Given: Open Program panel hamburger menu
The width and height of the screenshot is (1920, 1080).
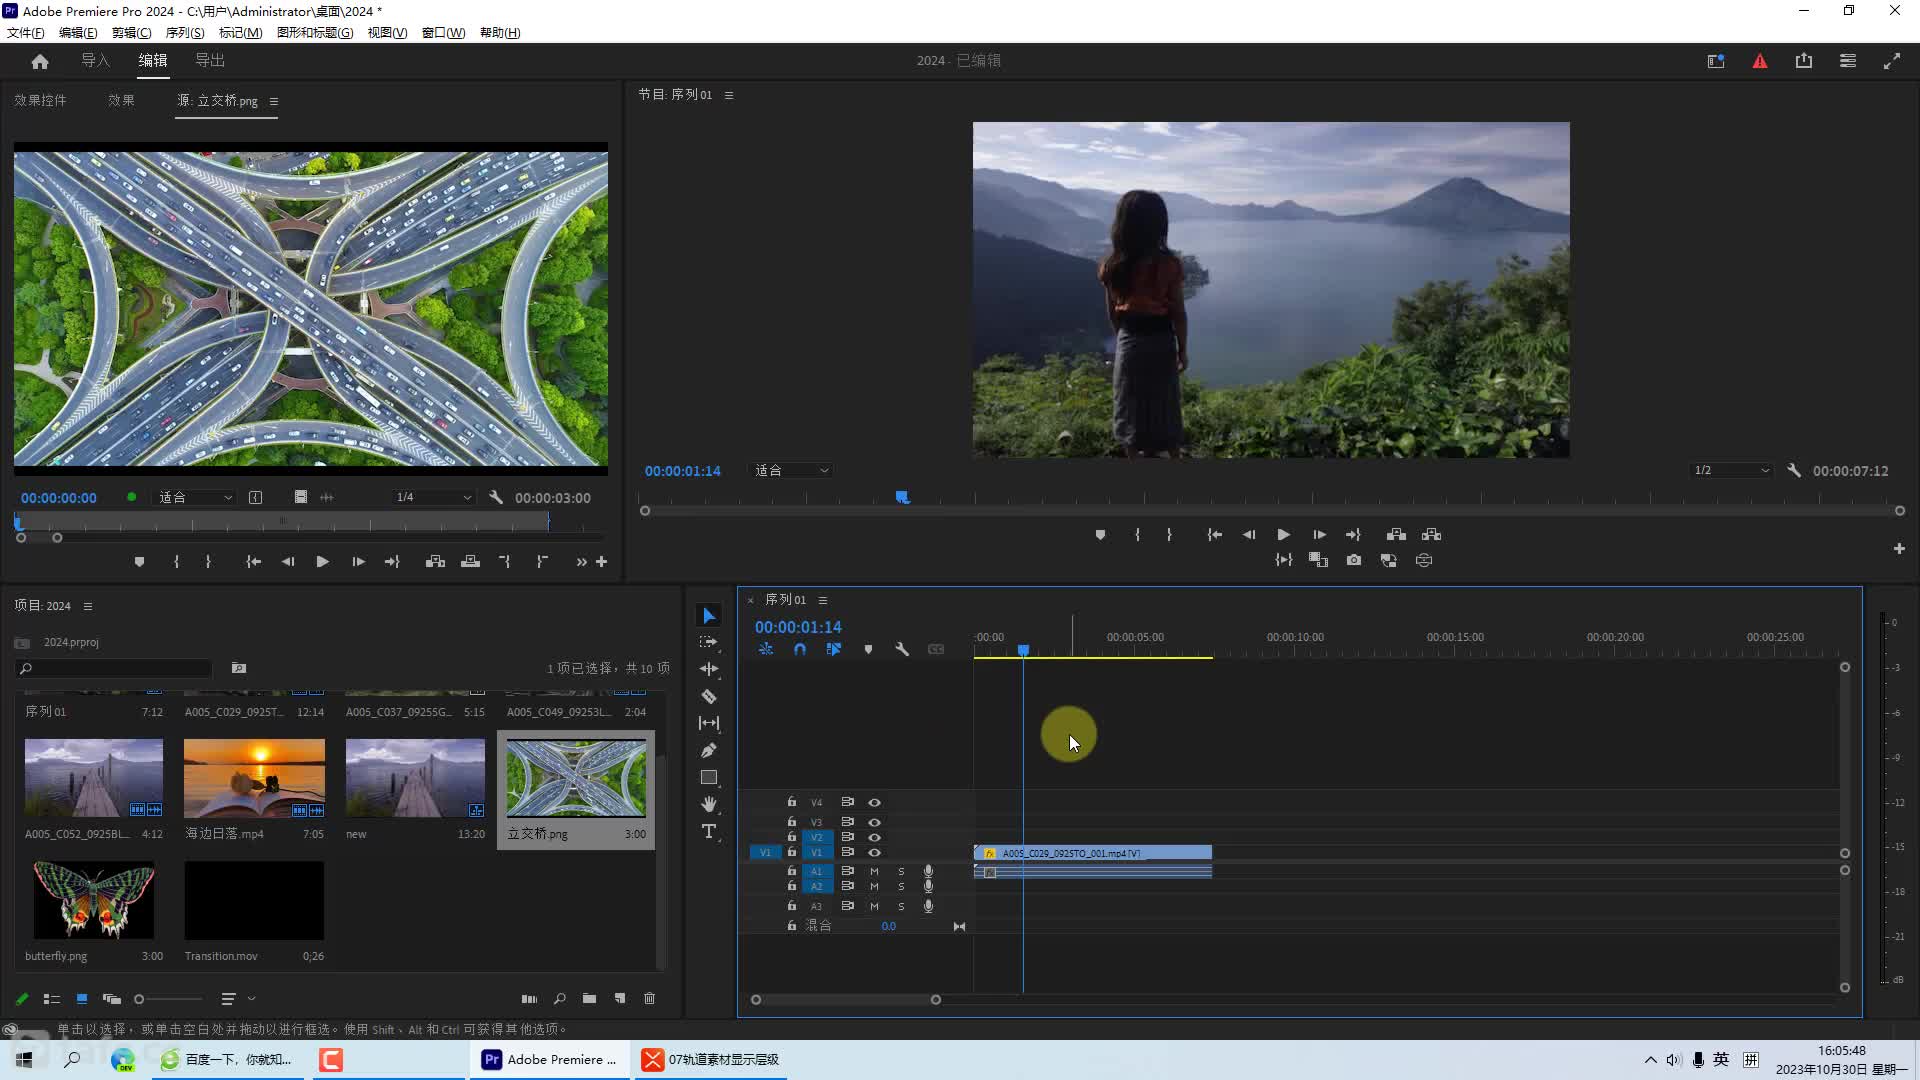Looking at the screenshot, I should [x=729, y=95].
